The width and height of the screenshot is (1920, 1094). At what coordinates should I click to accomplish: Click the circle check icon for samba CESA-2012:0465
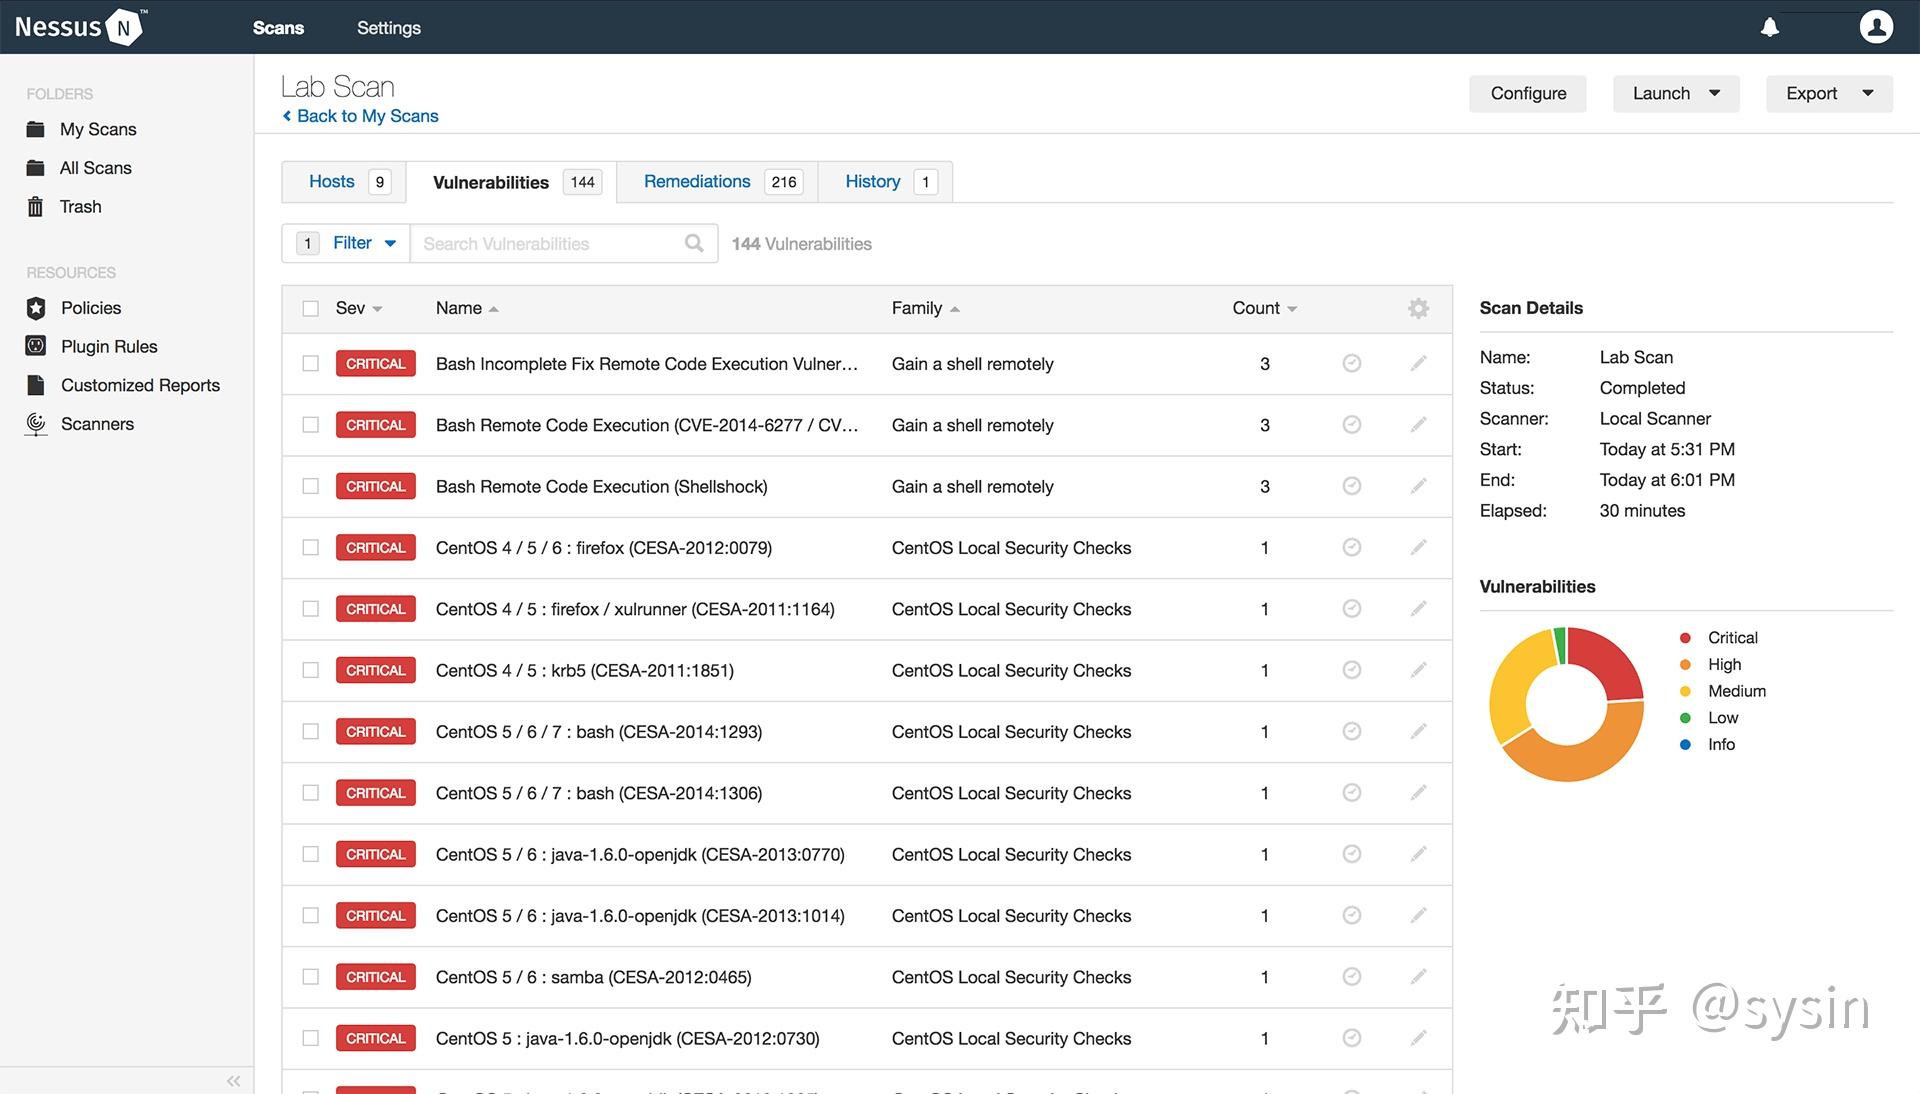pyautogui.click(x=1351, y=976)
